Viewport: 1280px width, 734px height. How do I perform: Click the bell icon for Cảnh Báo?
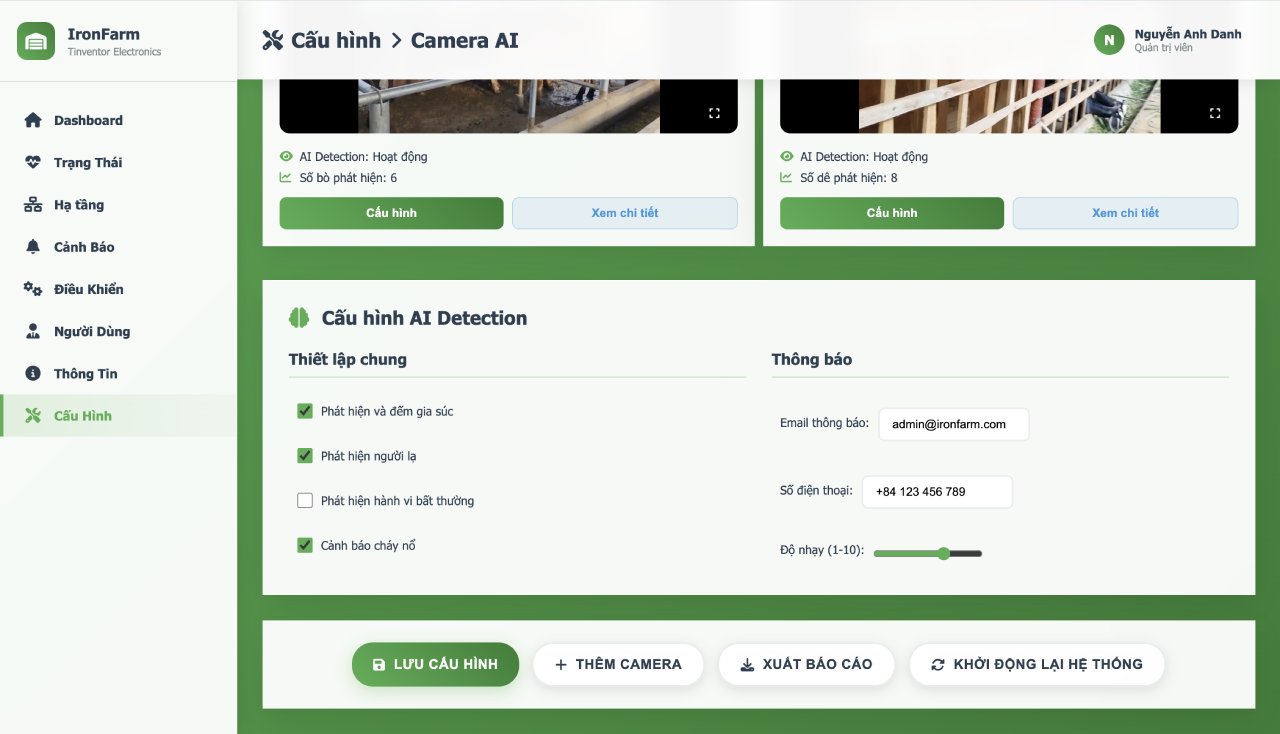coord(33,247)
